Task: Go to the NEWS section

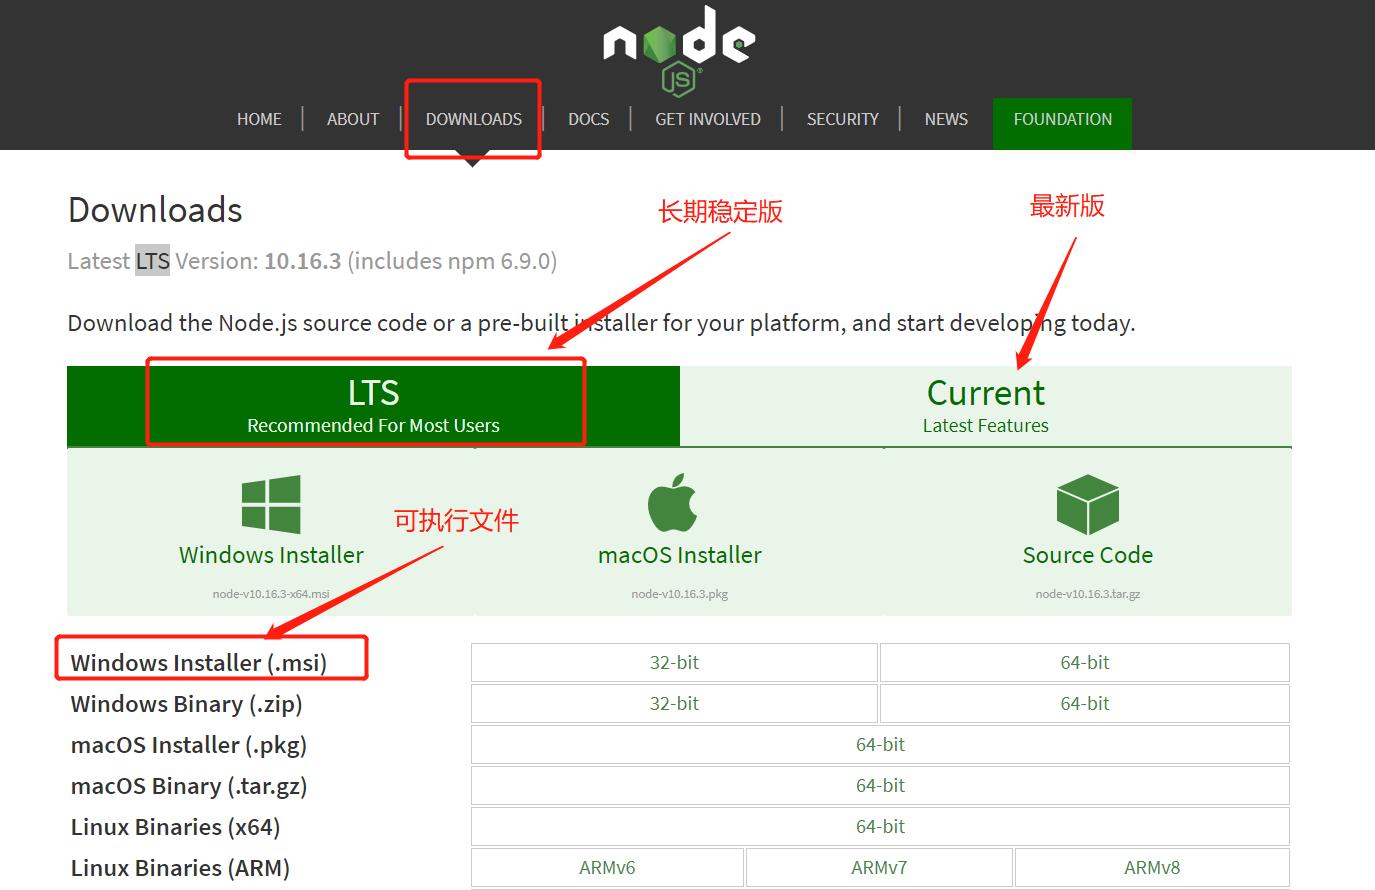Action: coord(945,118)
